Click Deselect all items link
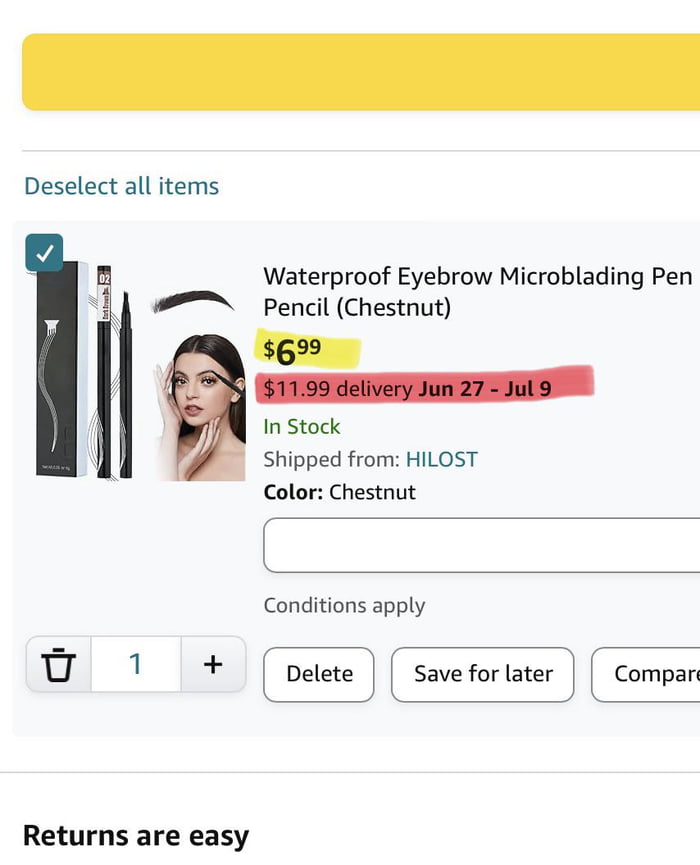The image size is (700, 865). point(121,186)
